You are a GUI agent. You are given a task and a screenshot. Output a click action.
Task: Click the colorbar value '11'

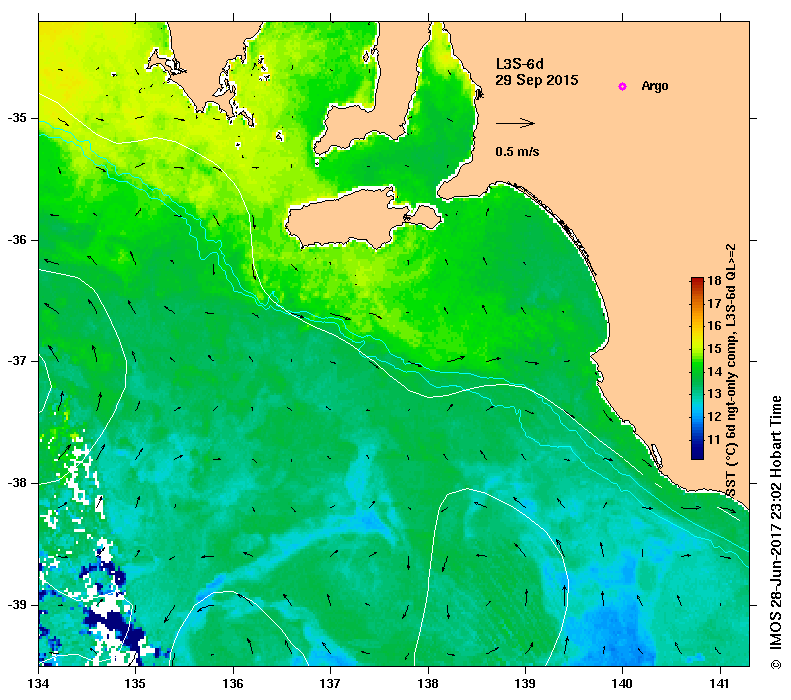(x=714, y=439)
